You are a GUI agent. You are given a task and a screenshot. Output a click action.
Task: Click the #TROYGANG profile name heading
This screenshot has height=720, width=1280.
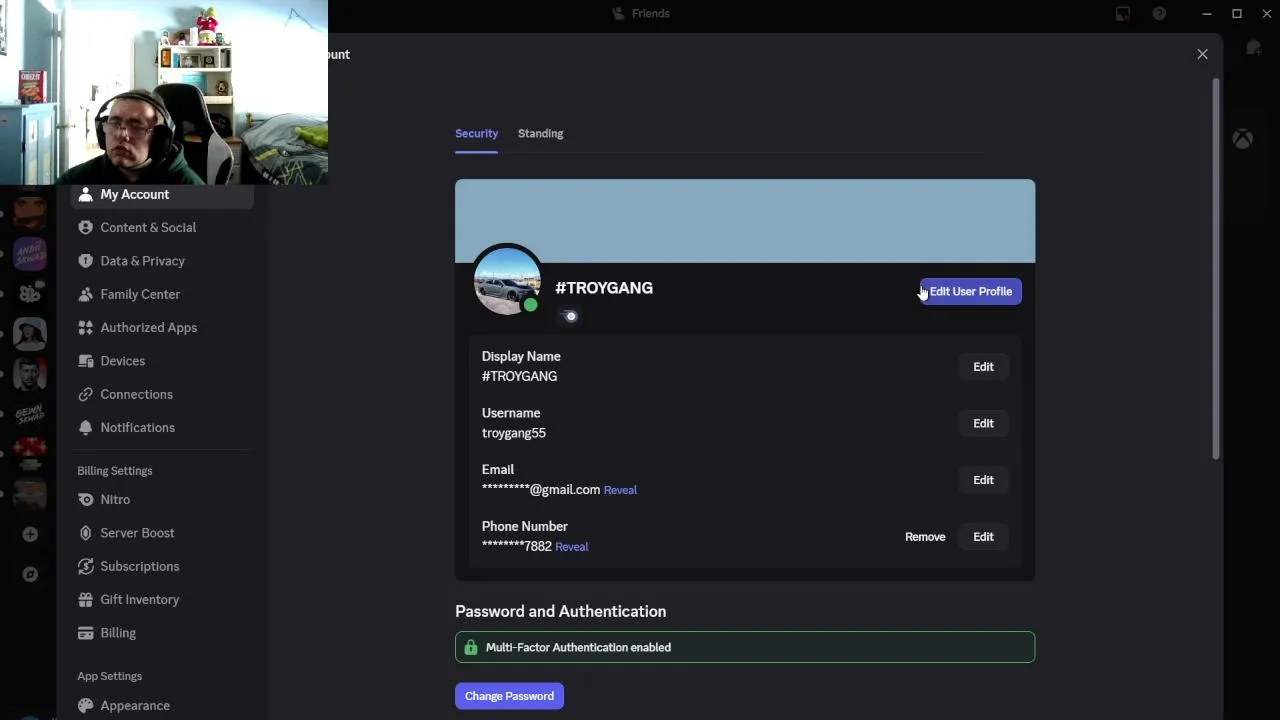(604, 288)
